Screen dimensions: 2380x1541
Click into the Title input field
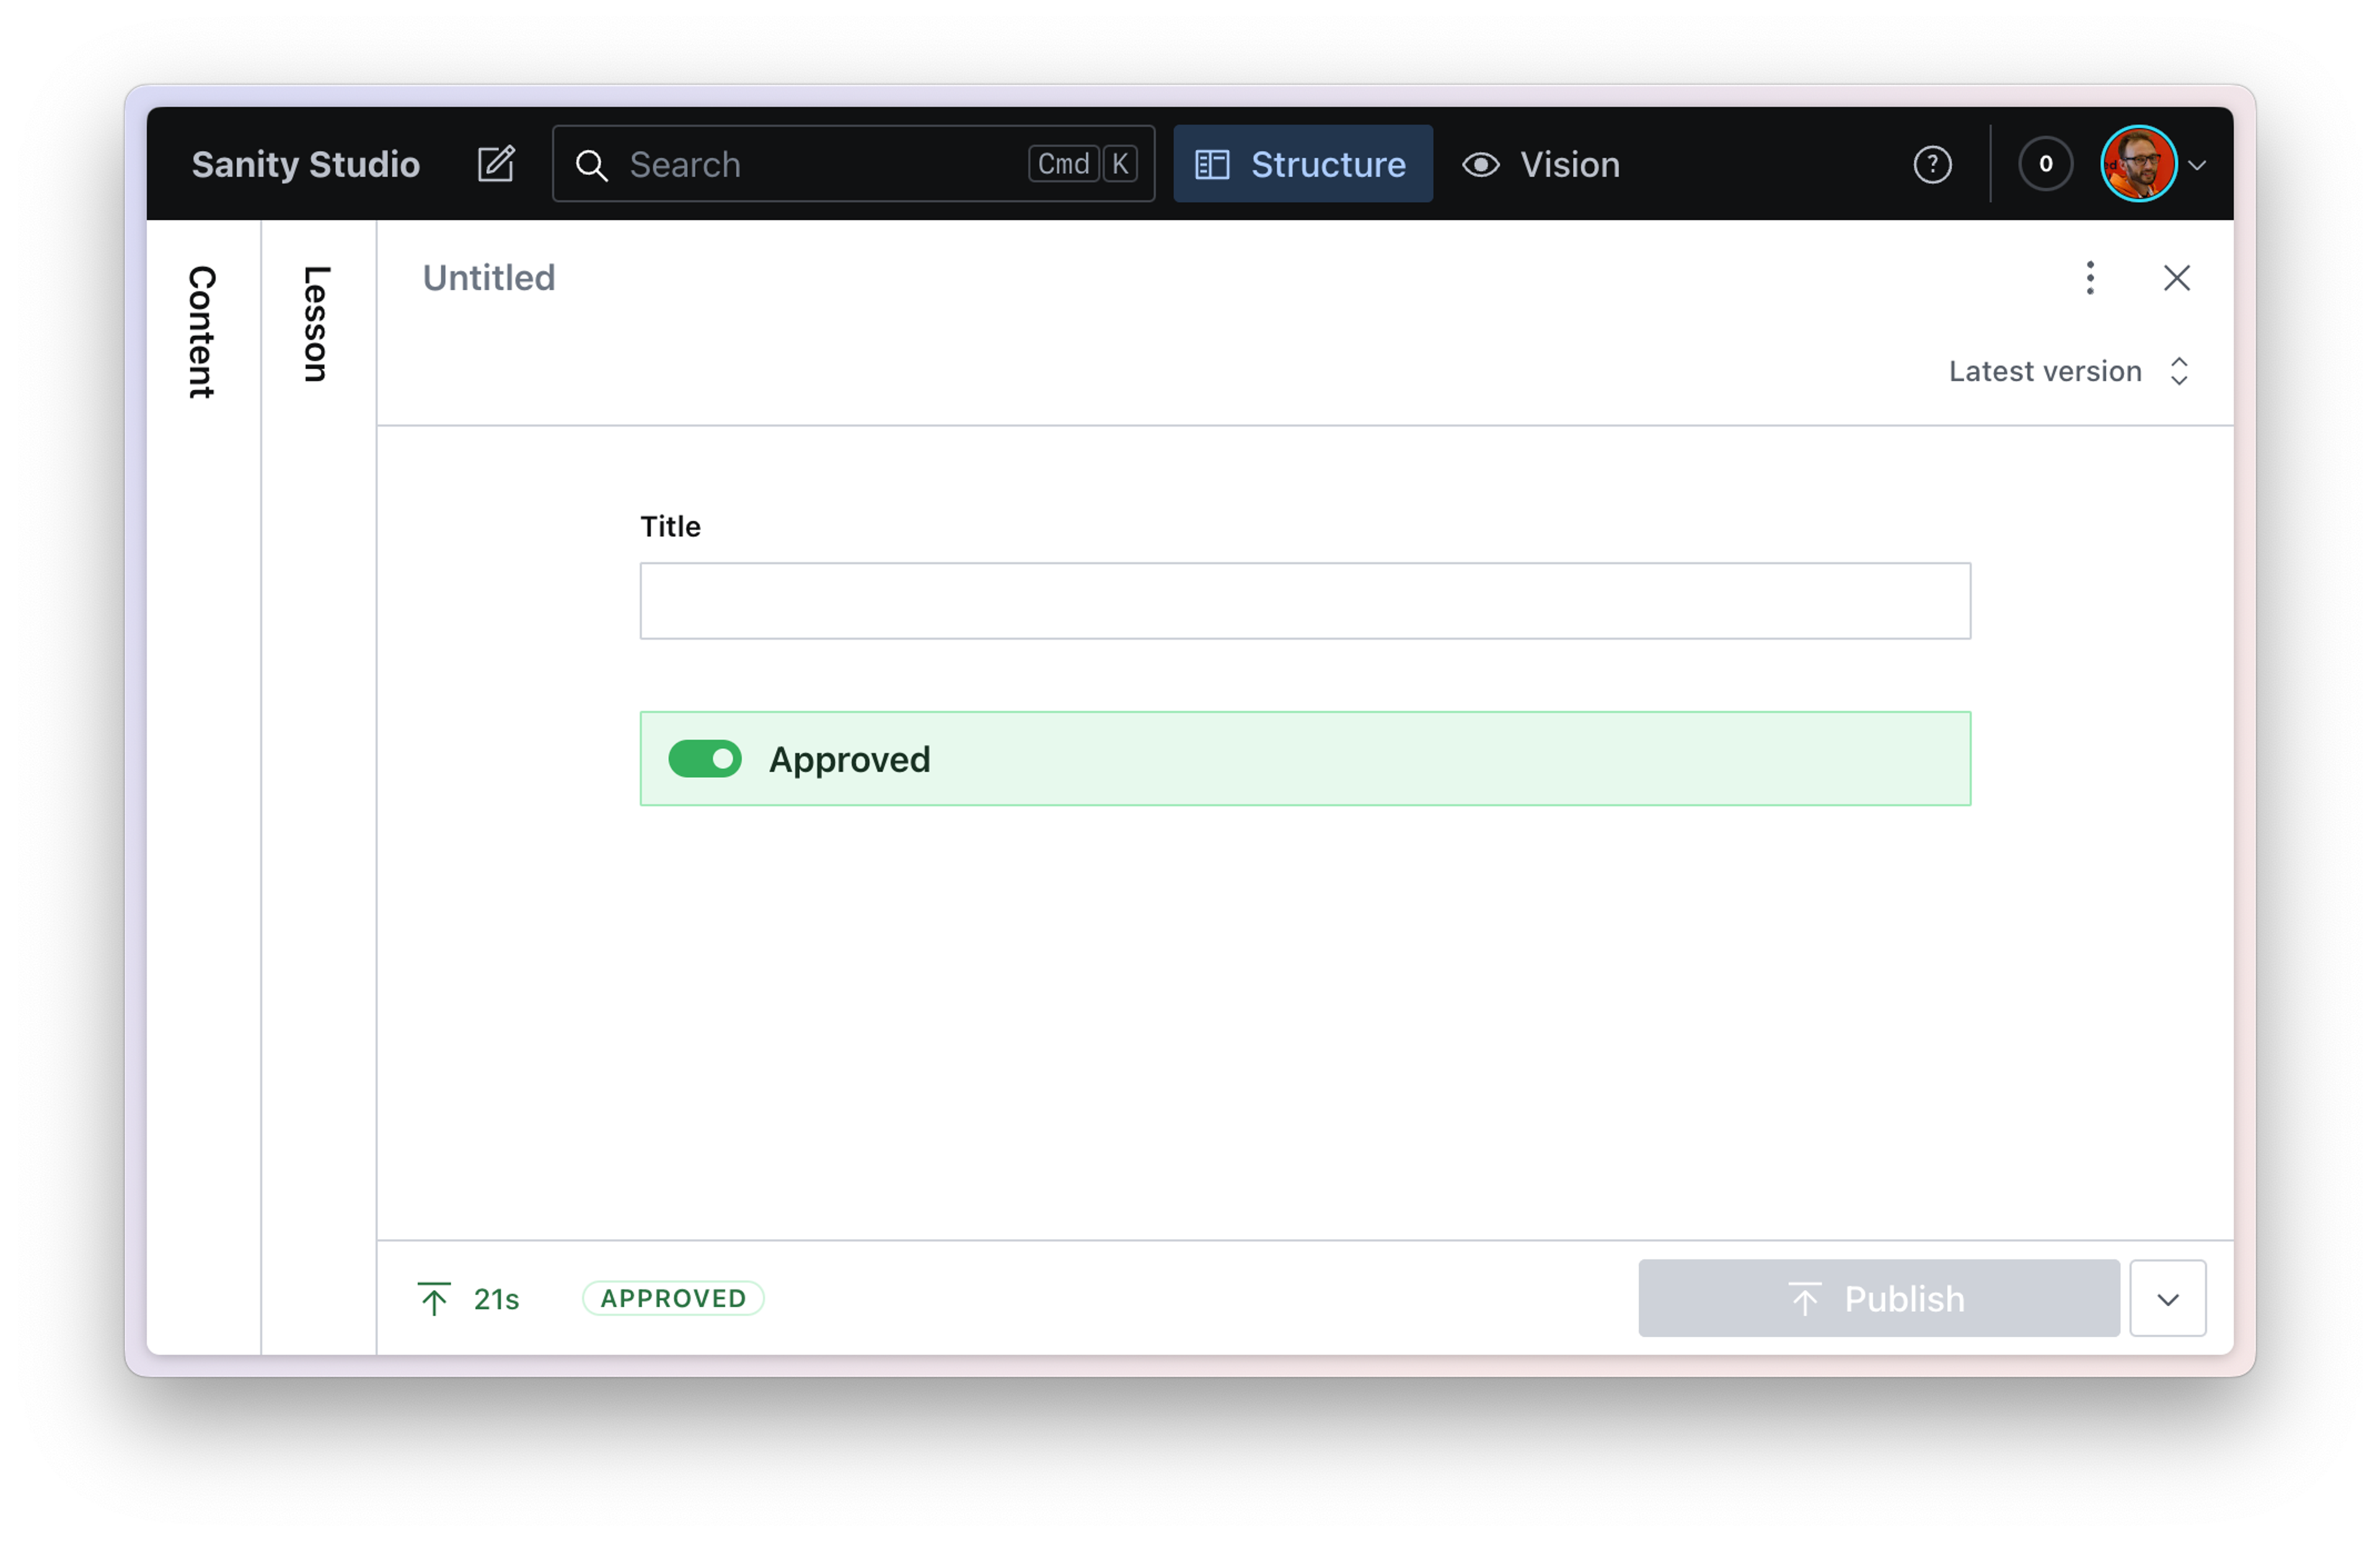[1304, 601]
